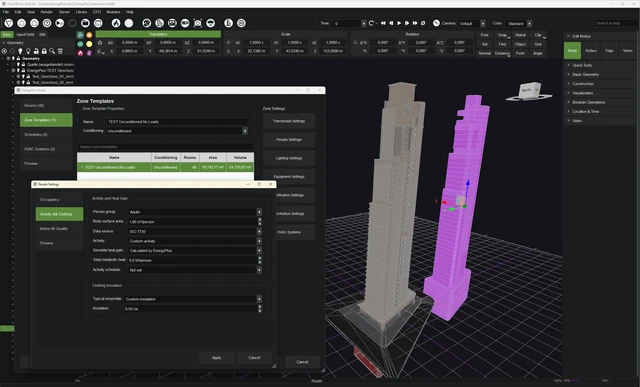Viewport: 640px width, 387px height.
Task: Expand the Quick Tools section
Action: tap(582, 65)
